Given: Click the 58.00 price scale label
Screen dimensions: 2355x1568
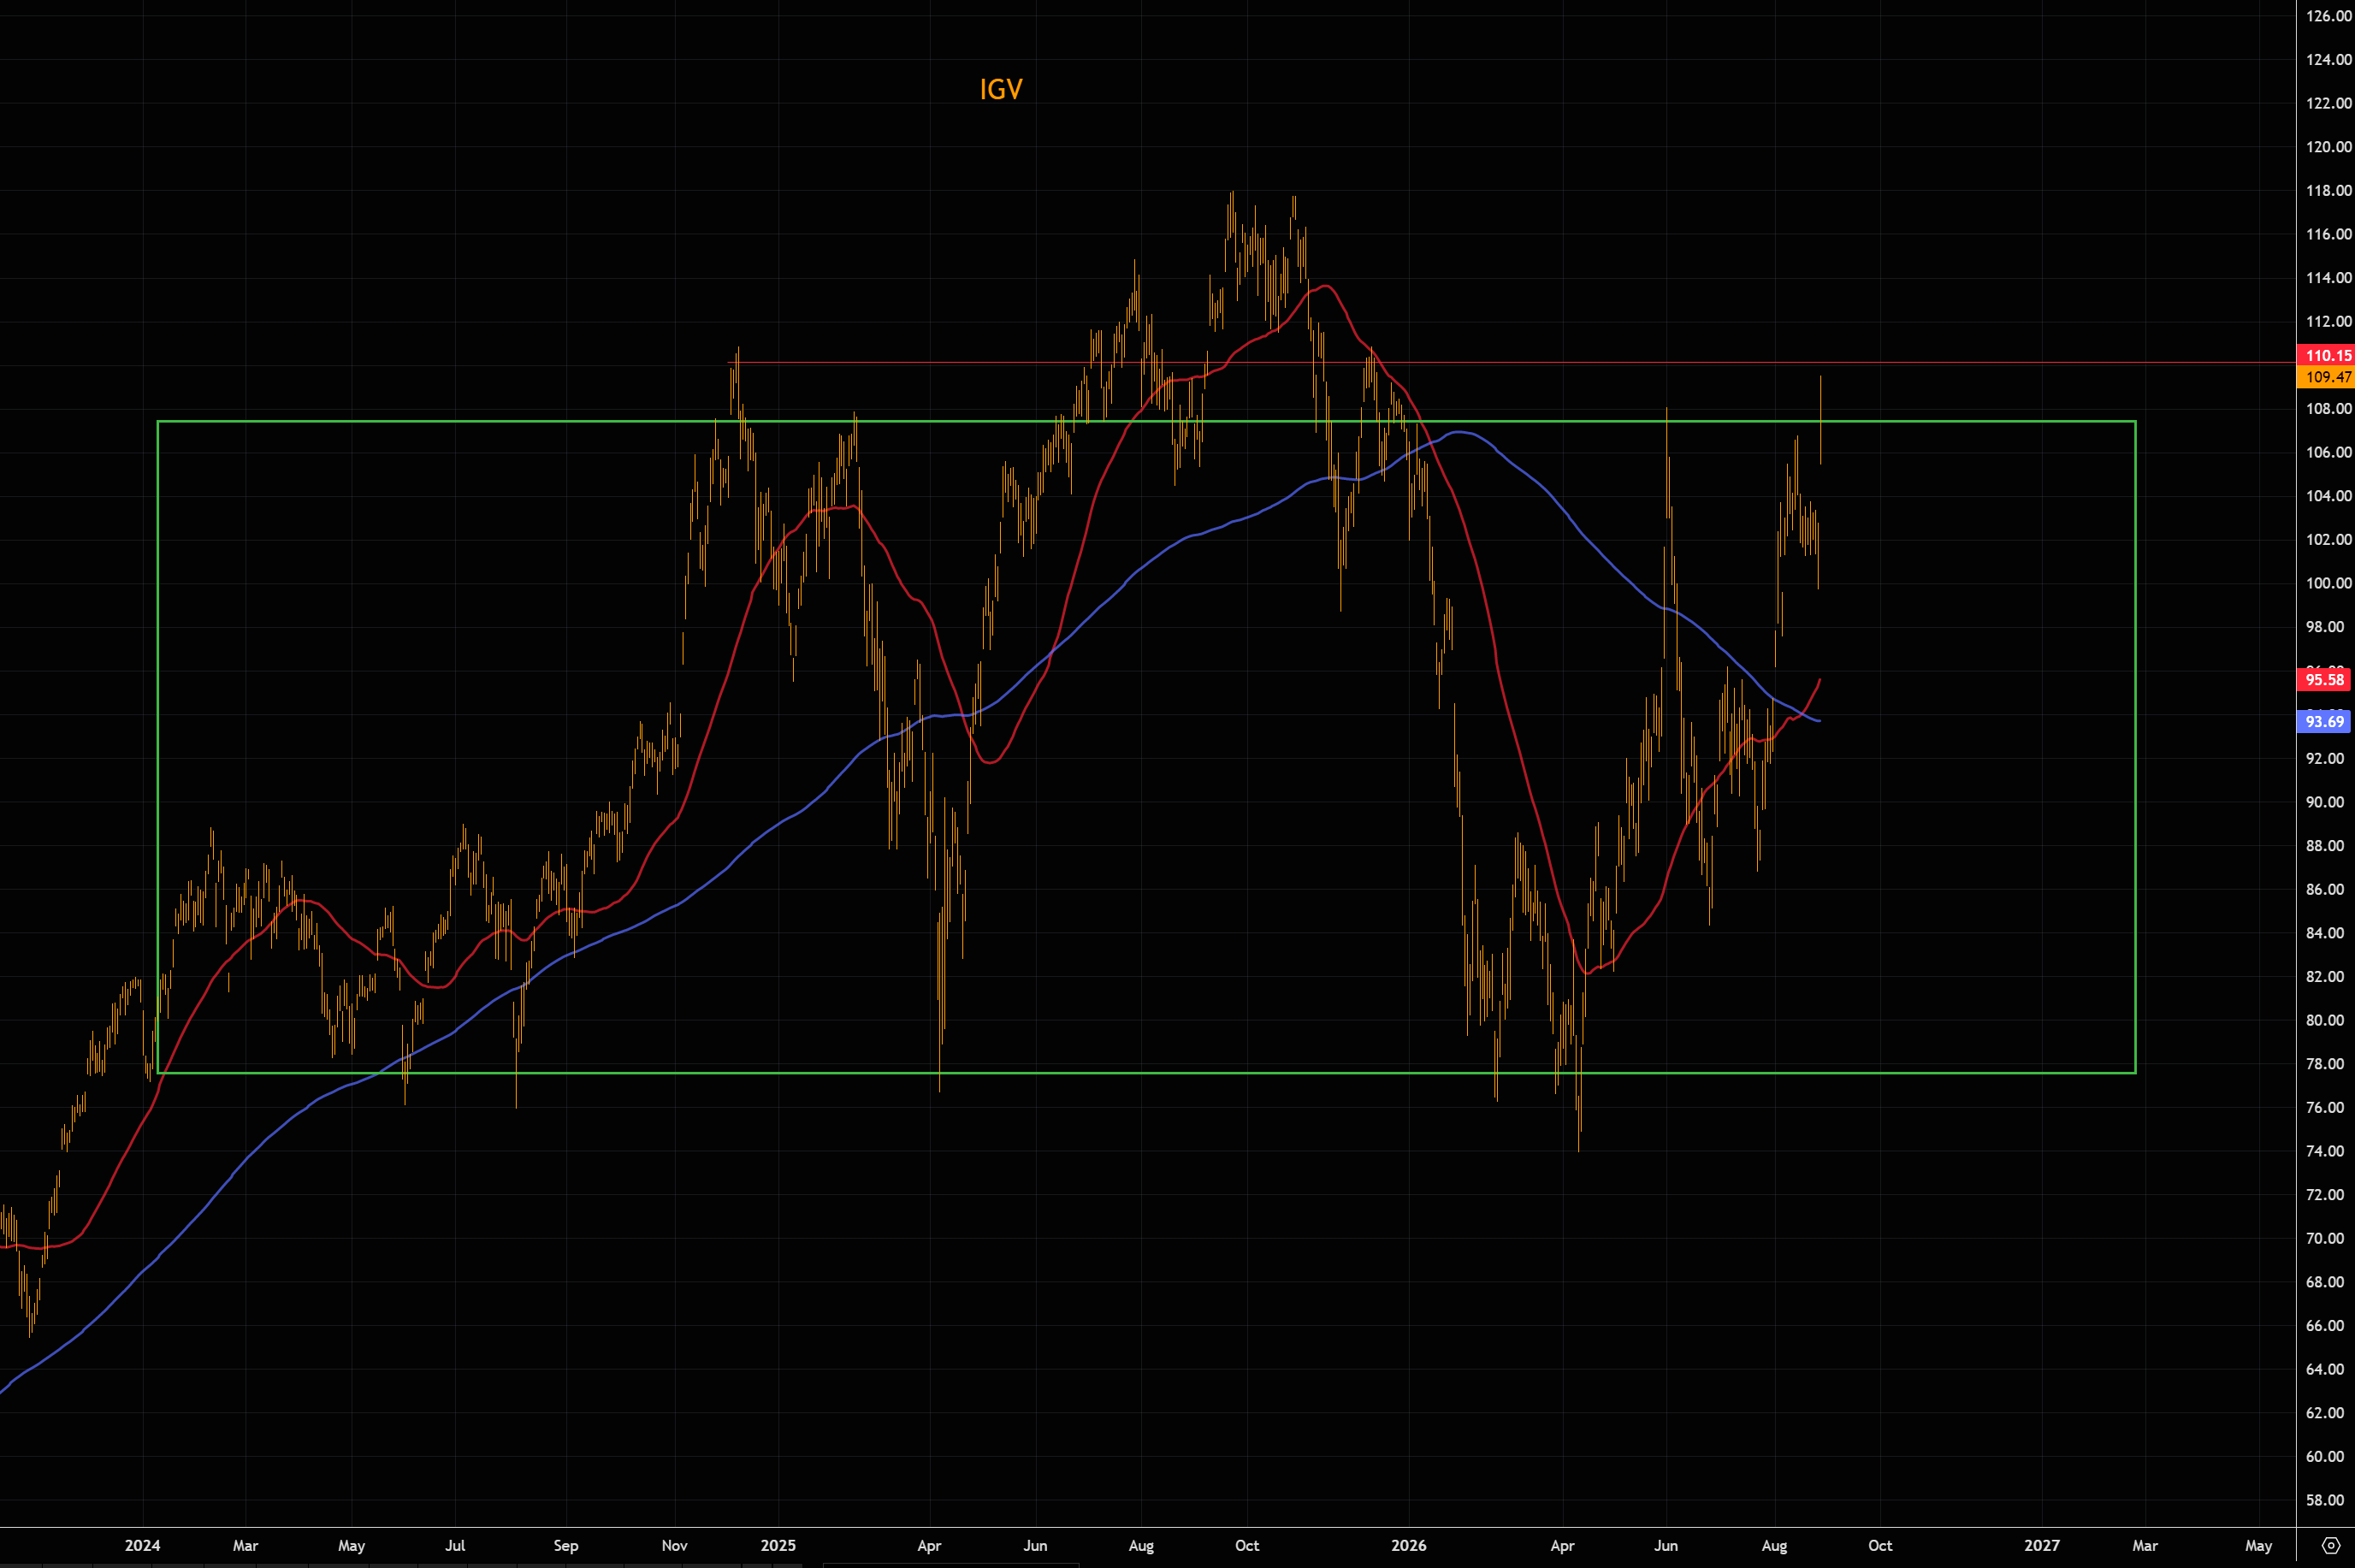Looking at the screenshot, I should click(2325, 1500).
